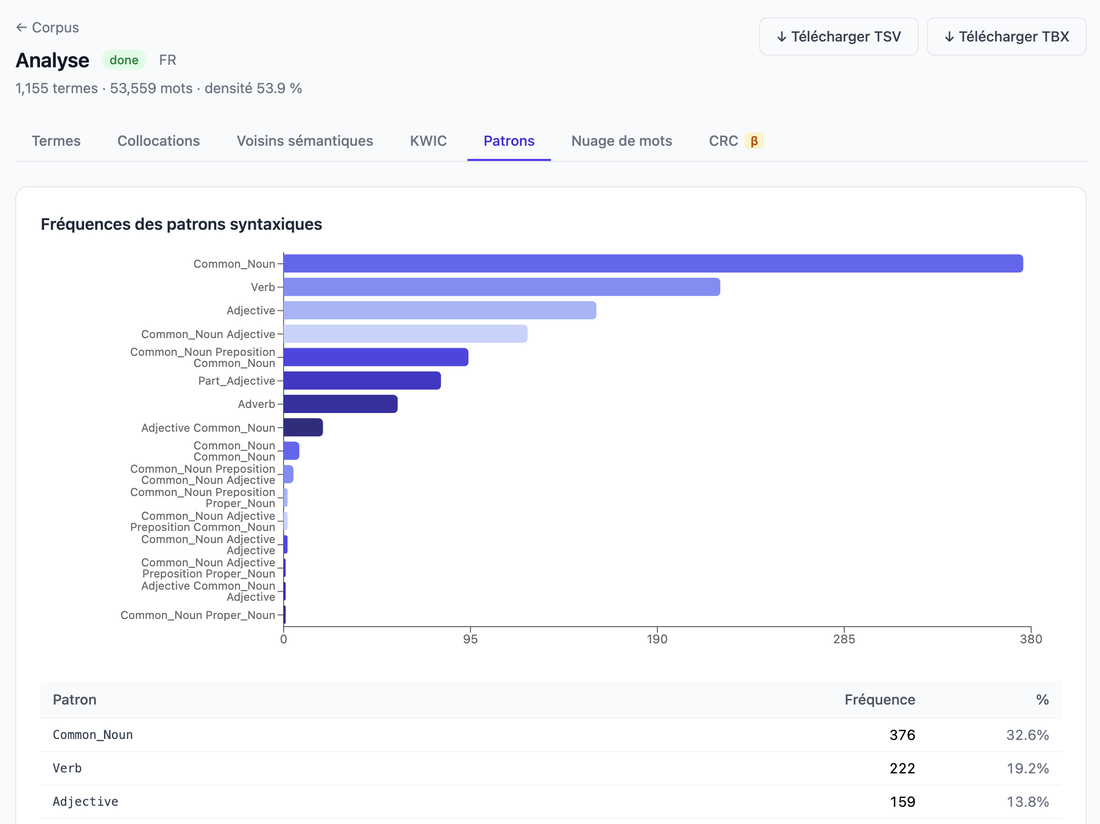
Task: Click the Common_Noun Adjective chart bar
Action: pos(405,334)
